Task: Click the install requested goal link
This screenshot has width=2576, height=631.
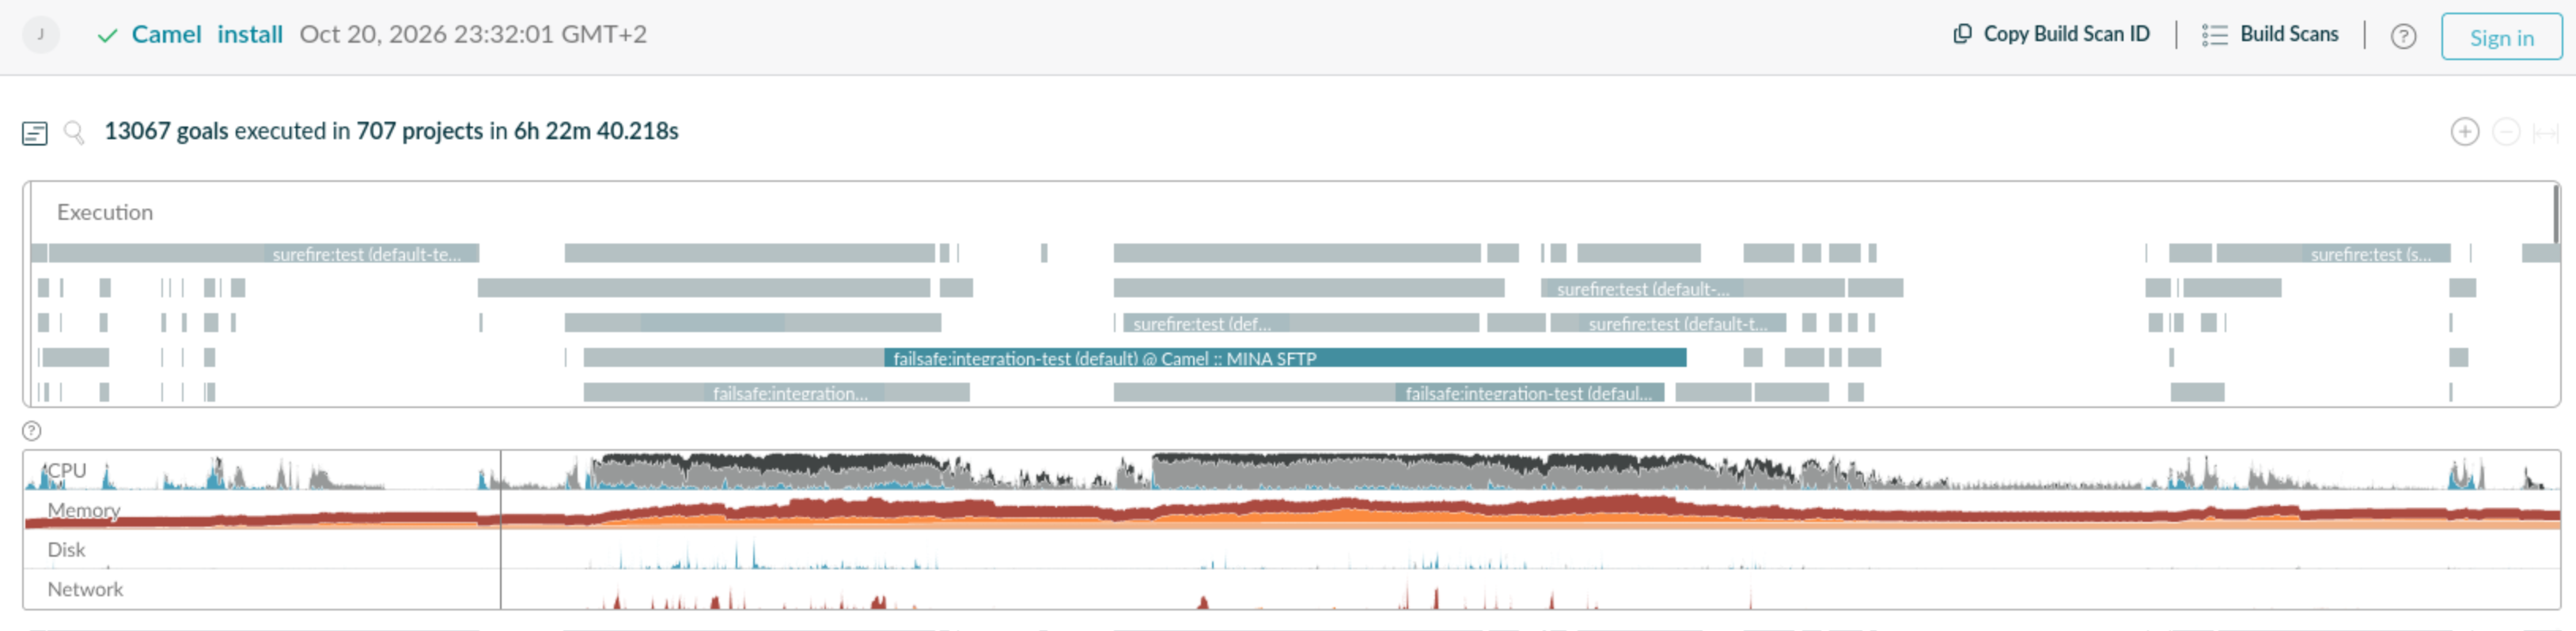Action: point(250,35)
